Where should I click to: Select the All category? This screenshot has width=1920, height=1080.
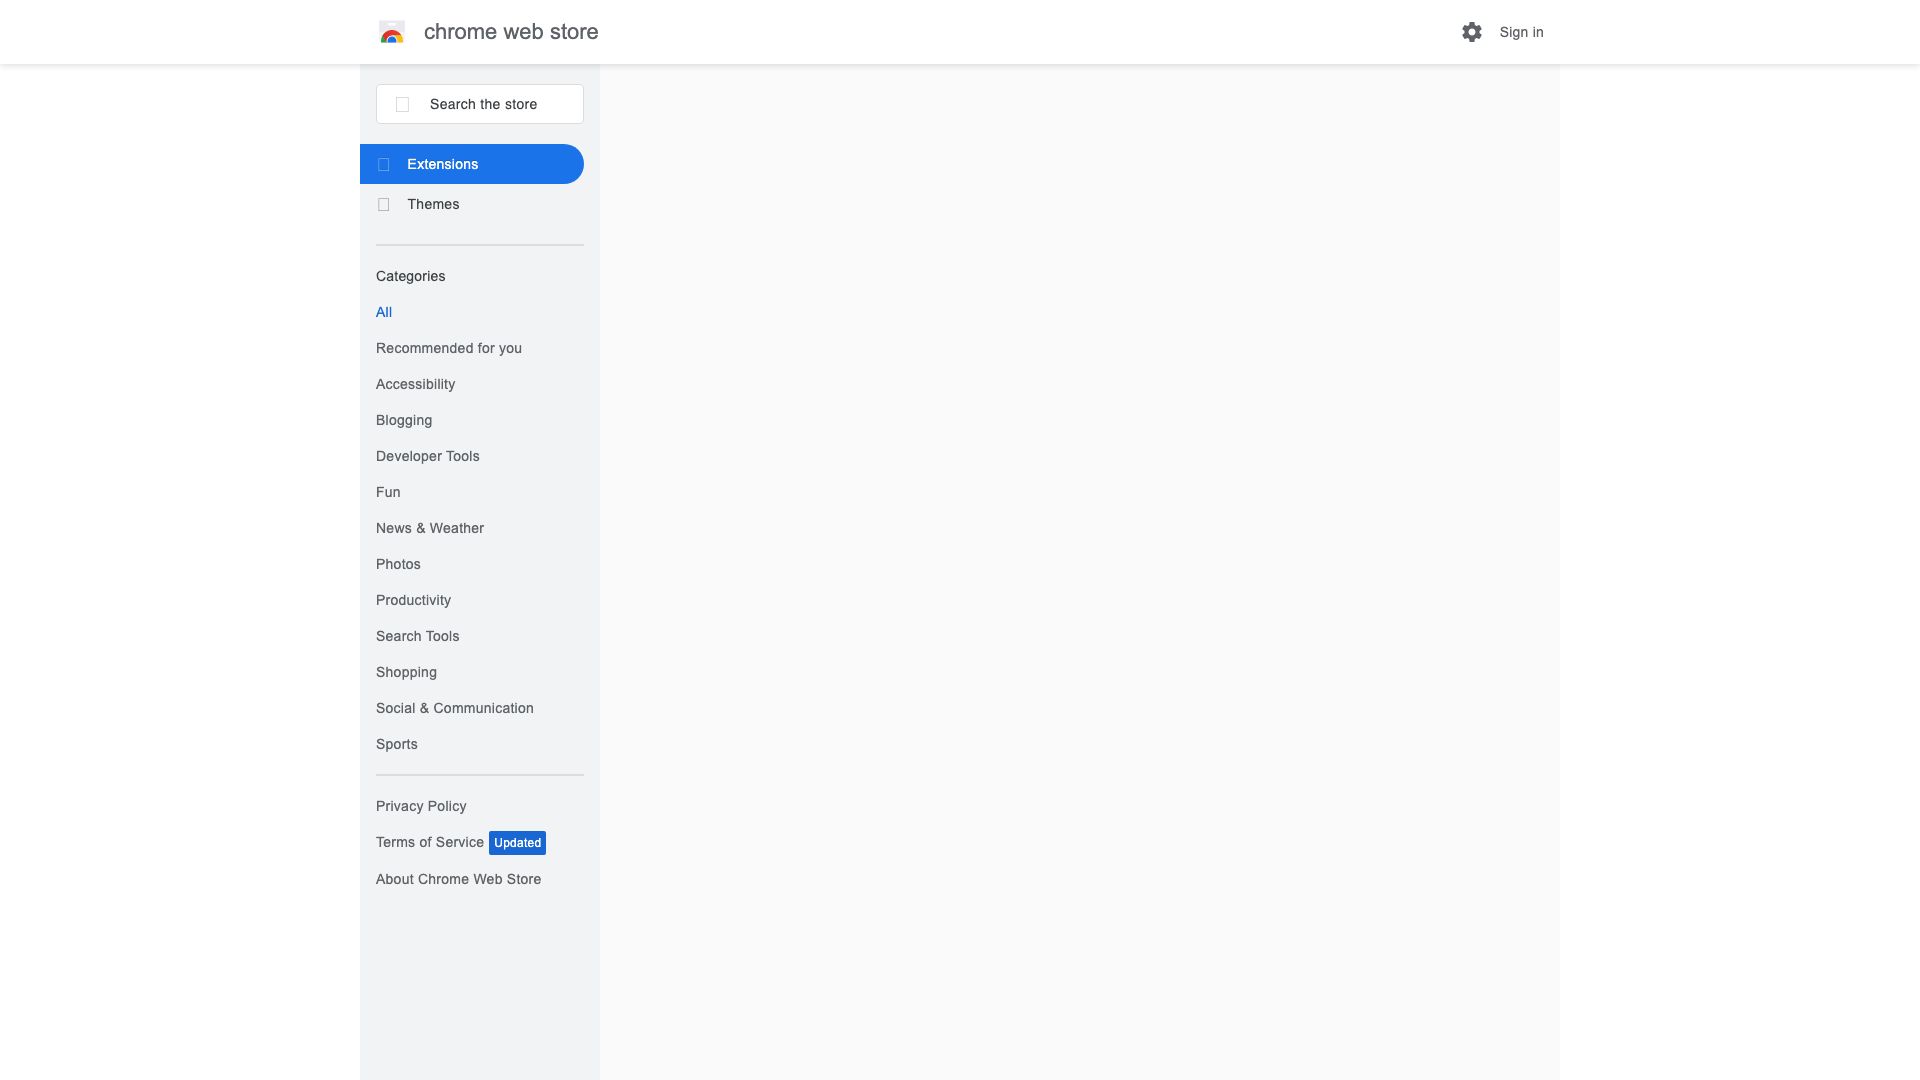pyautogui.click(x=384, y=312)
